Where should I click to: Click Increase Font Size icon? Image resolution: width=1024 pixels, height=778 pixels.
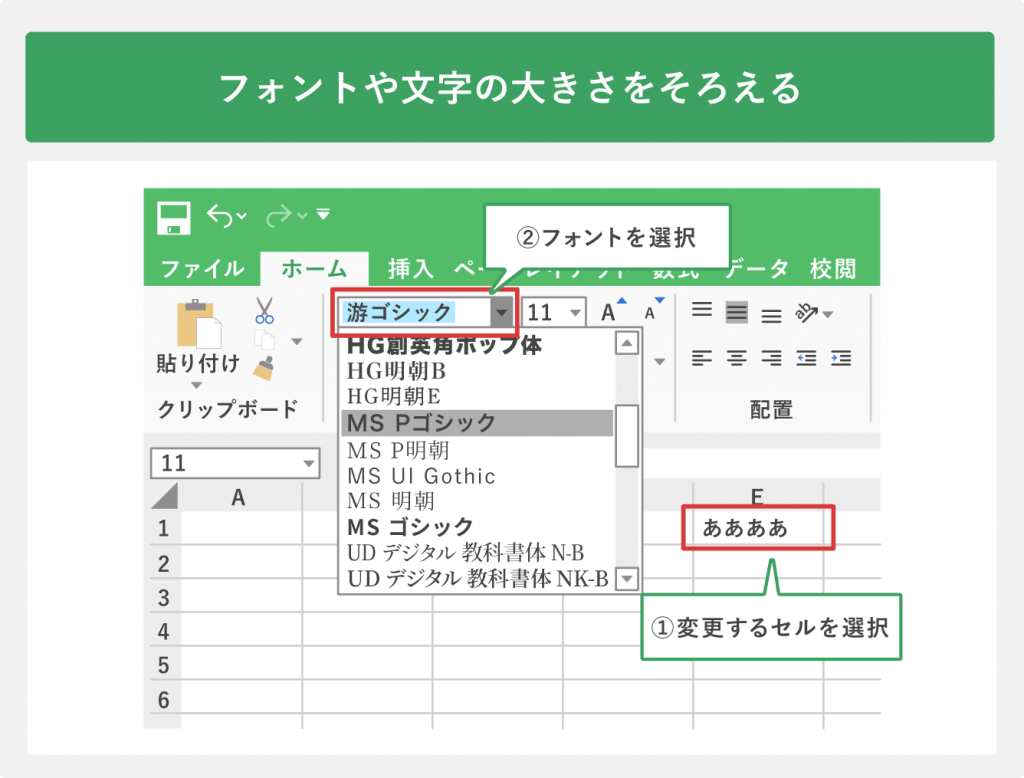point(613,311)
